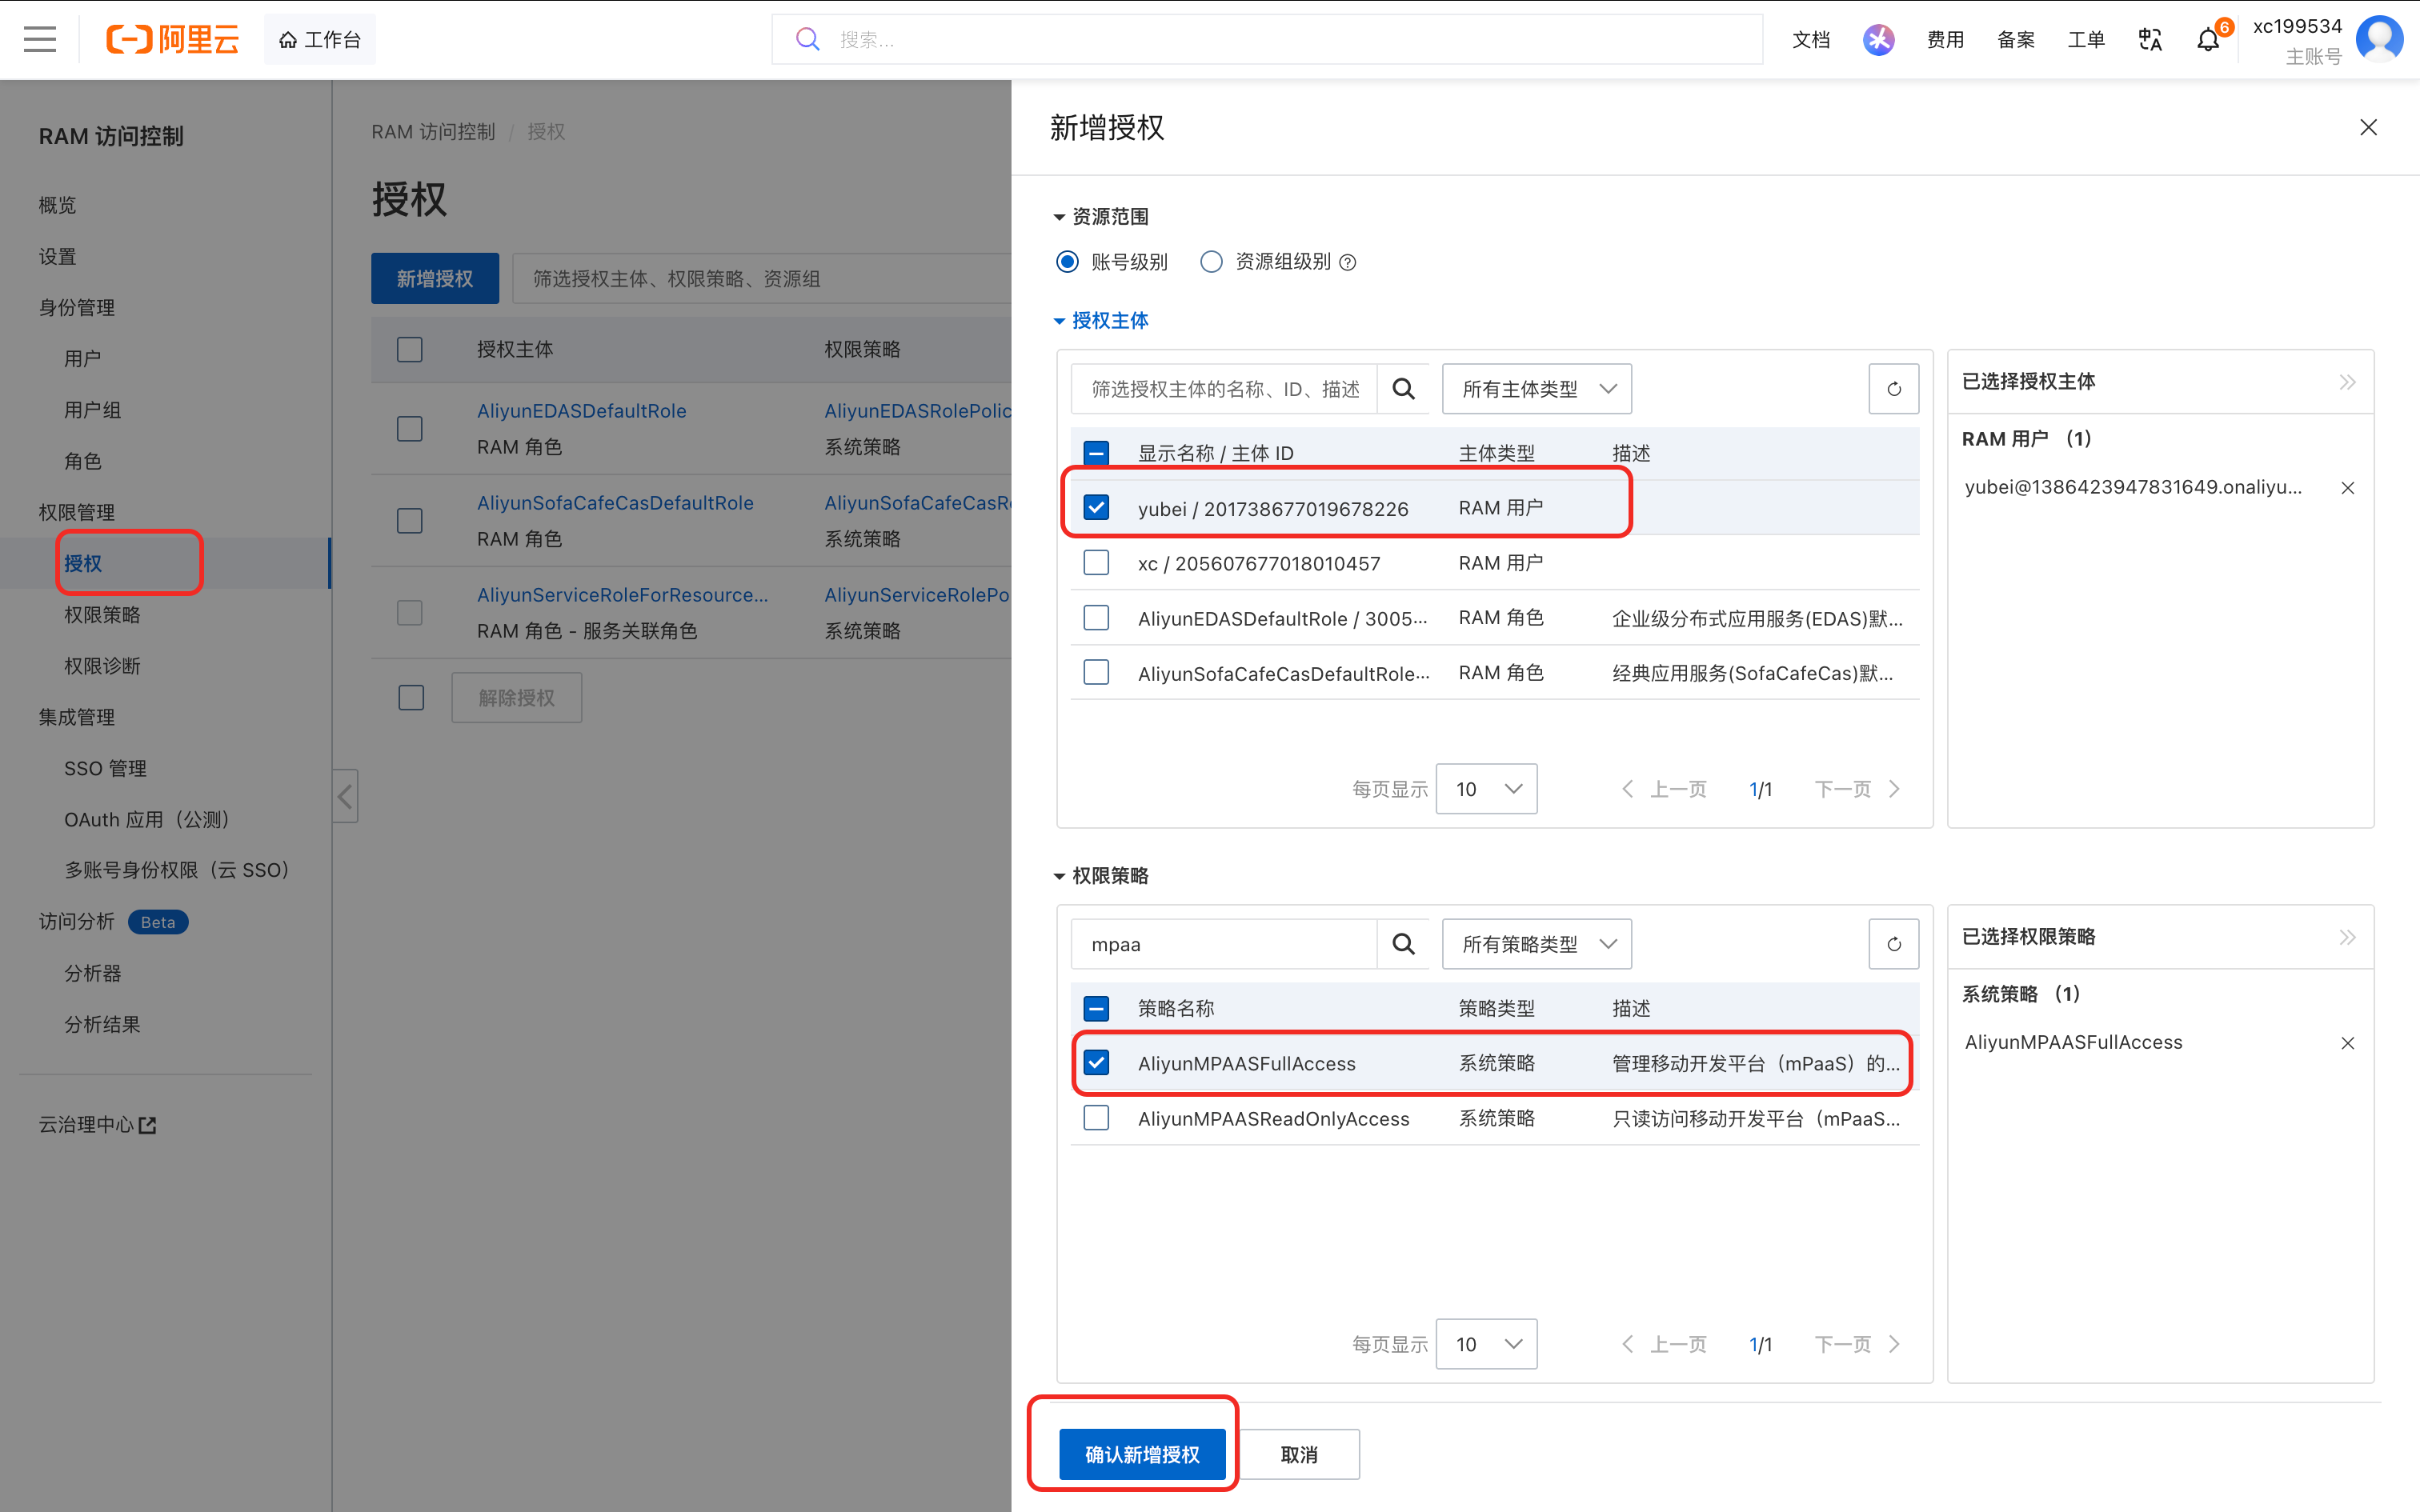Open OAuth 应用 in sidebar

147,820
